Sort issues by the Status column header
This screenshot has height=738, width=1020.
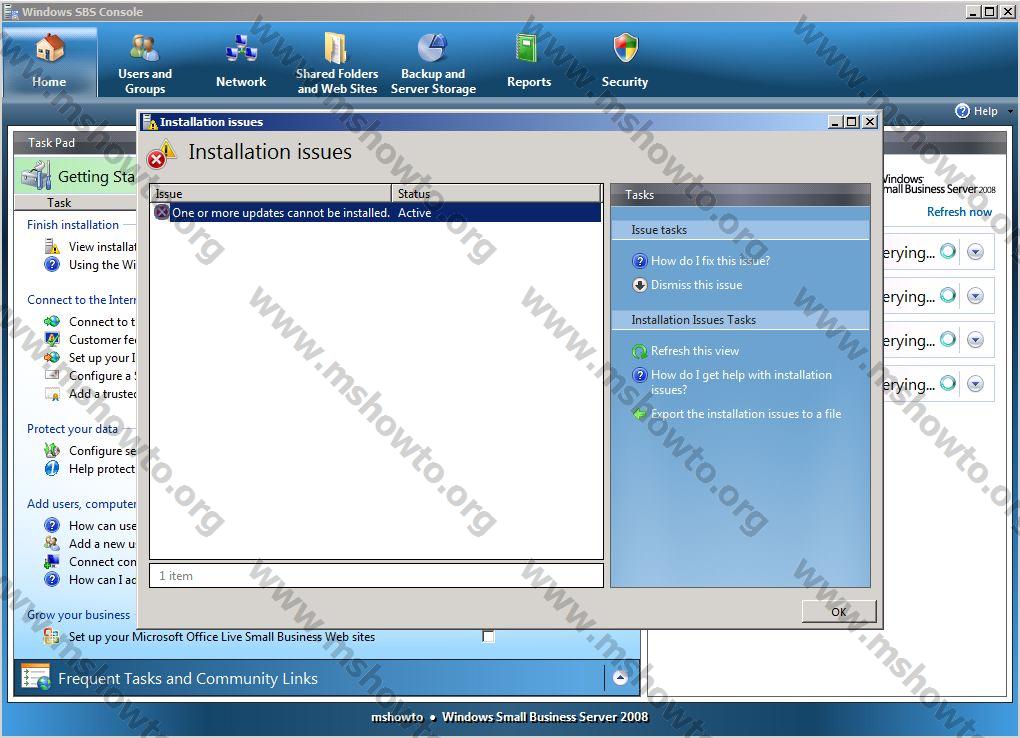(496, 194)
